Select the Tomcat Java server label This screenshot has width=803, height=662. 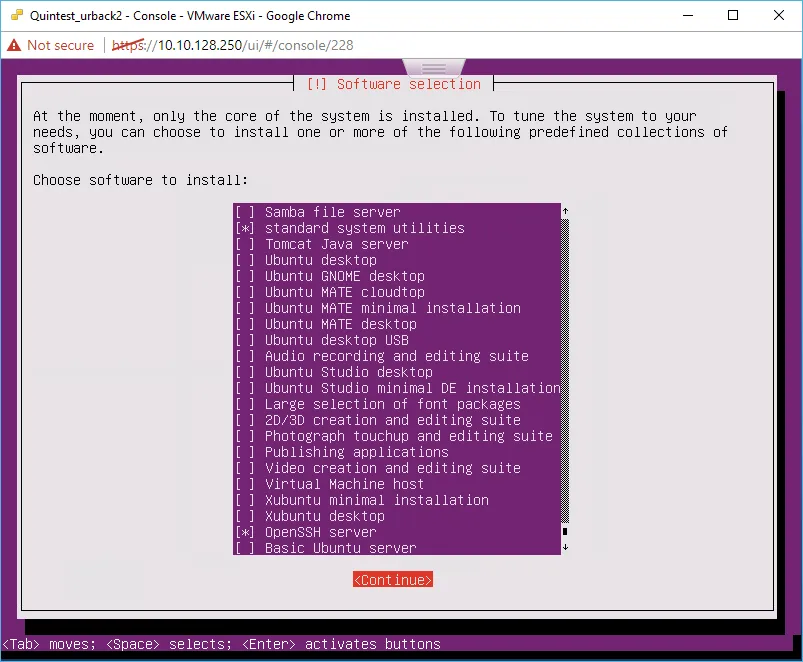pyautogui.click(x=336, y=244)
